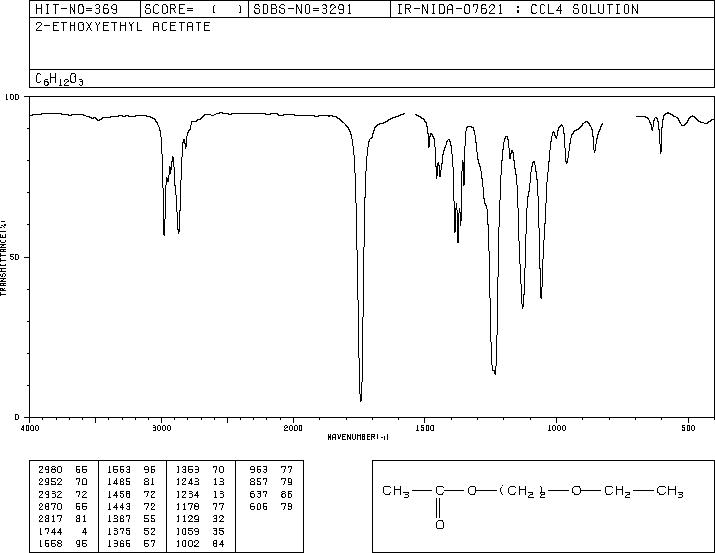Image resolution: width=715 pixels, height=553 pixels.
Task: Click the 1000 x-axis tick label
Action: 556,428
